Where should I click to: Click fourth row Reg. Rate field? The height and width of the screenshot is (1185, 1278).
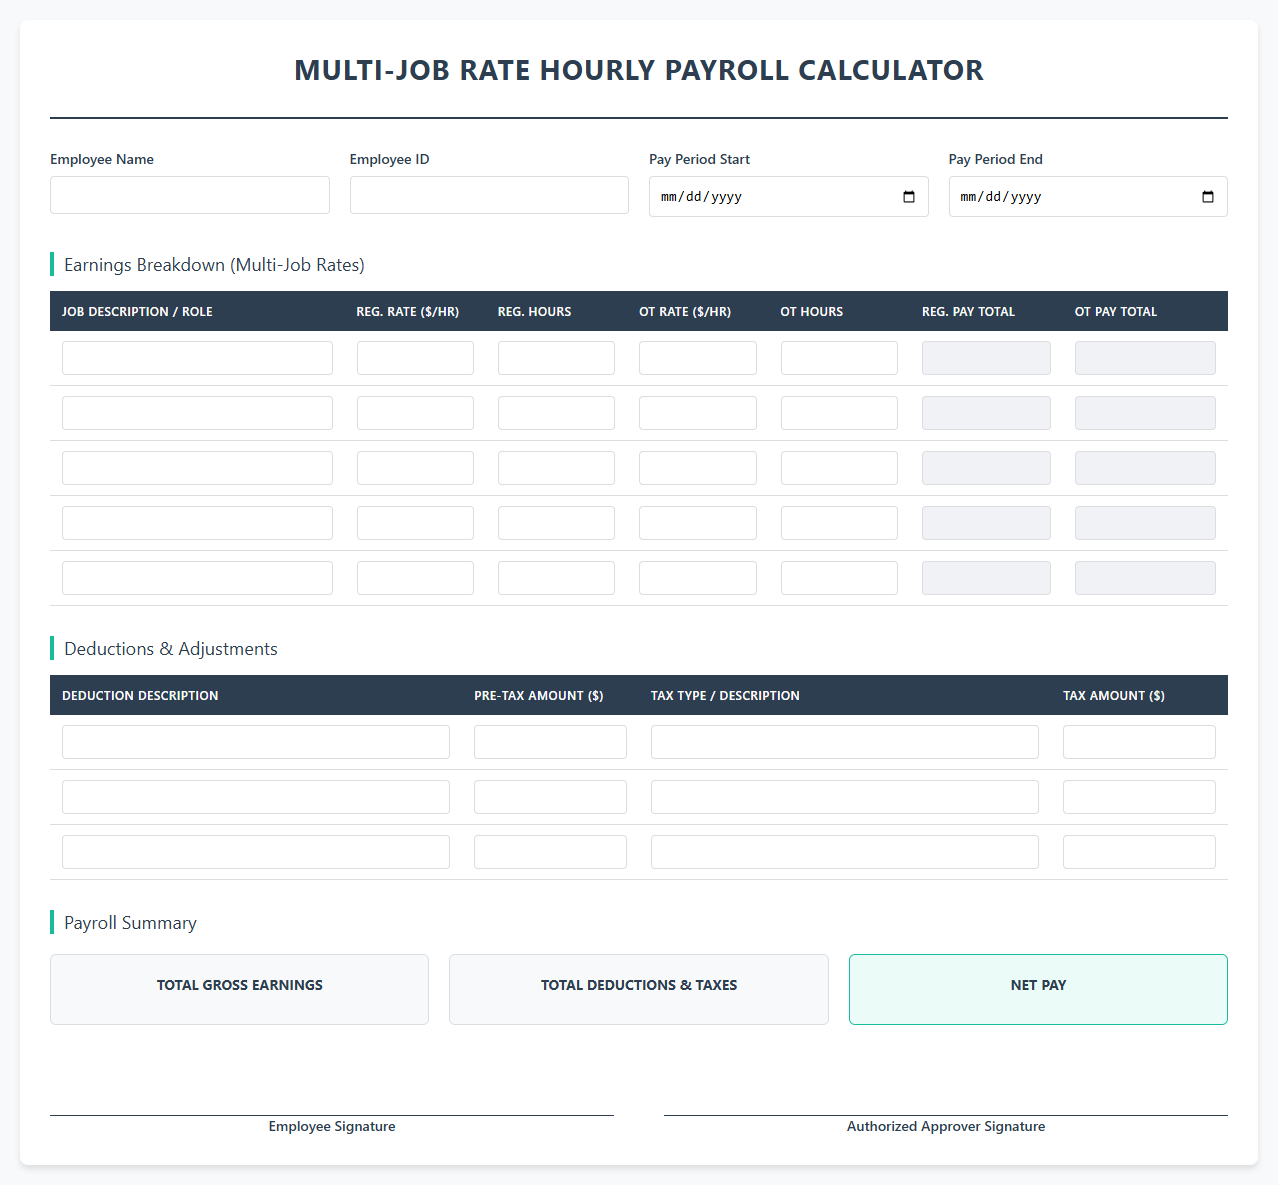415,523
